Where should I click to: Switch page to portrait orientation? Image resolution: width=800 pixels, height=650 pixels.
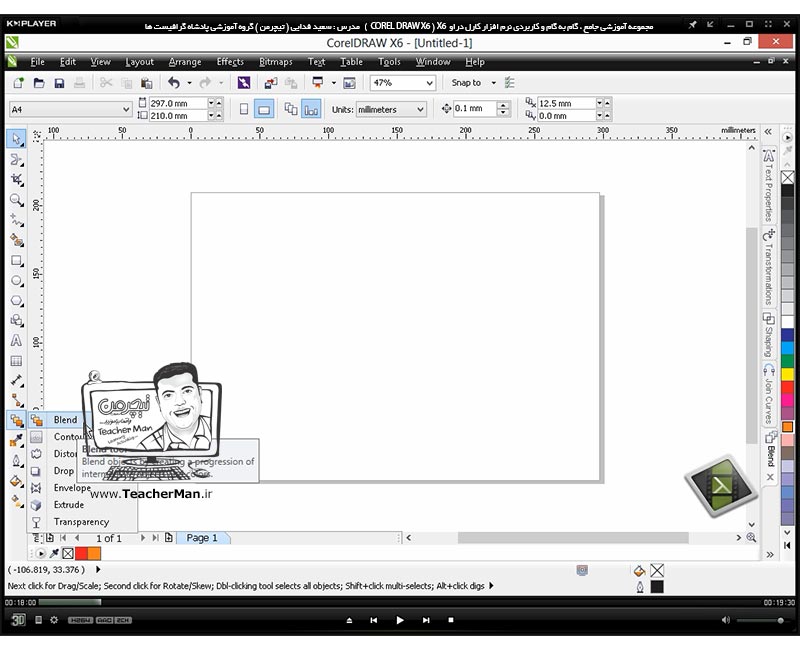click(x=244, y=109)
